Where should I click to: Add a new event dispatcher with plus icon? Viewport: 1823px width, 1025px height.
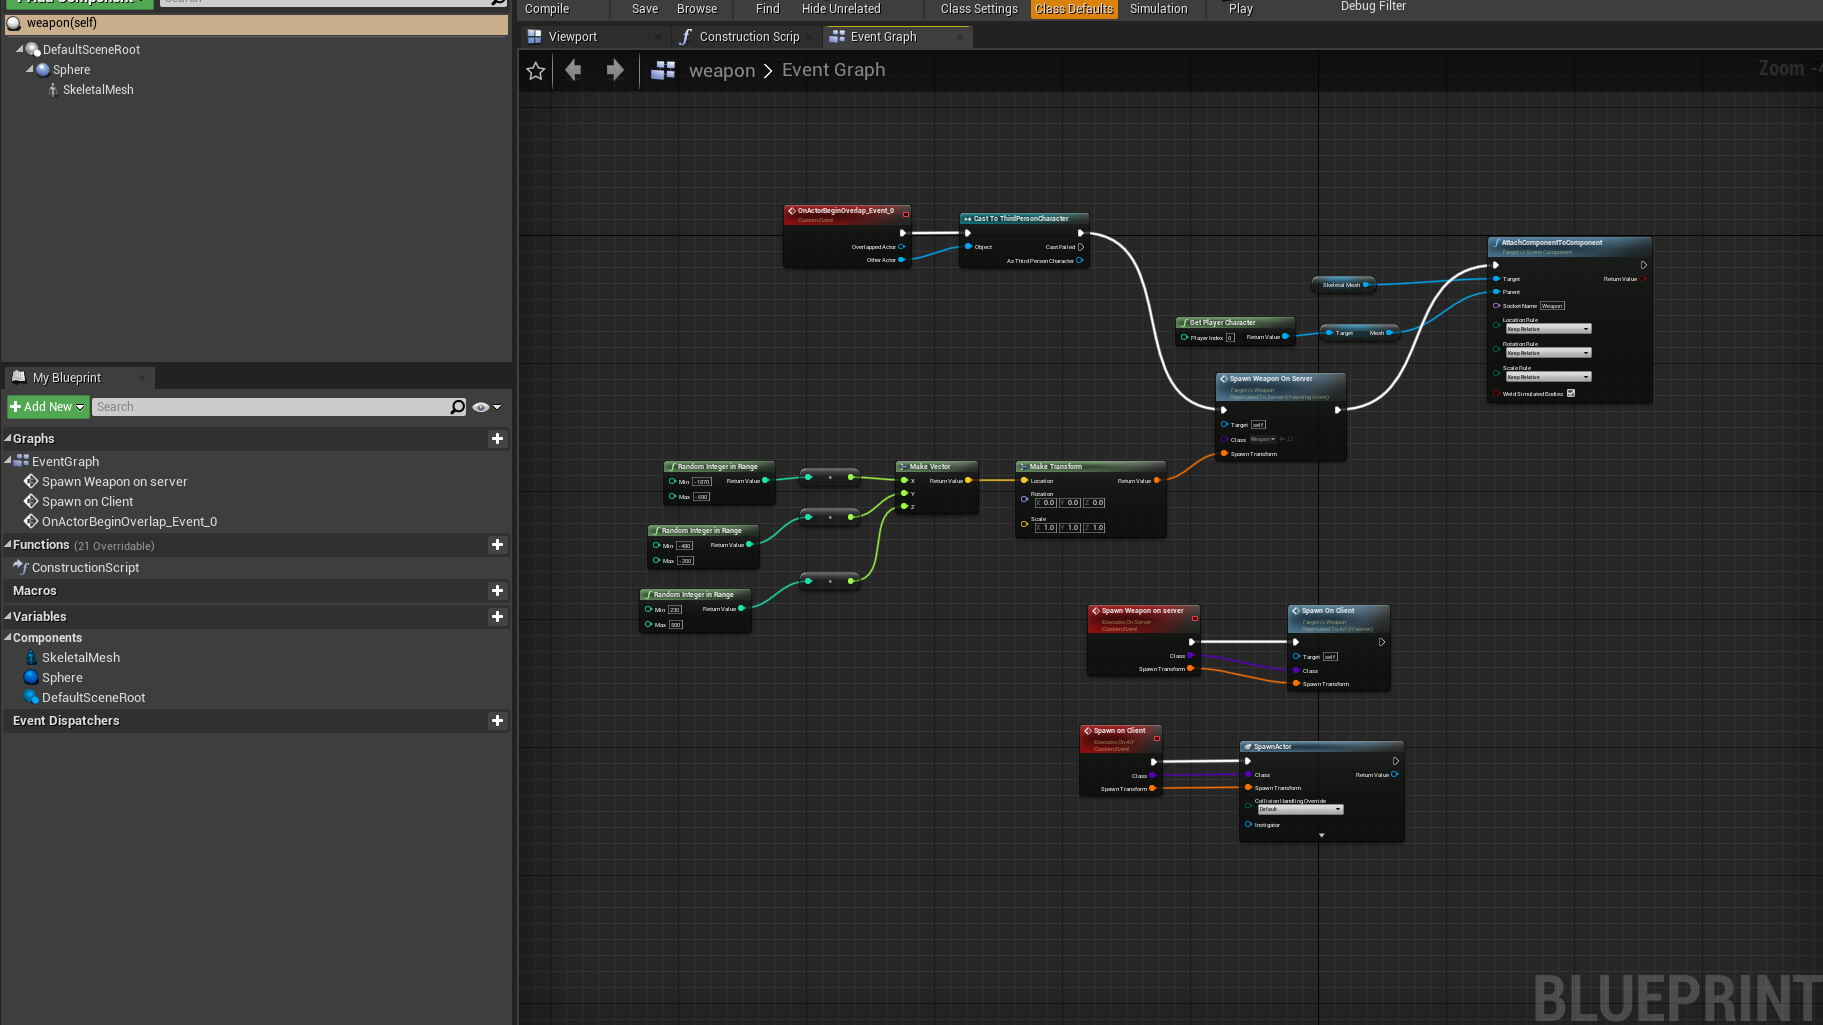pos(497,721)
